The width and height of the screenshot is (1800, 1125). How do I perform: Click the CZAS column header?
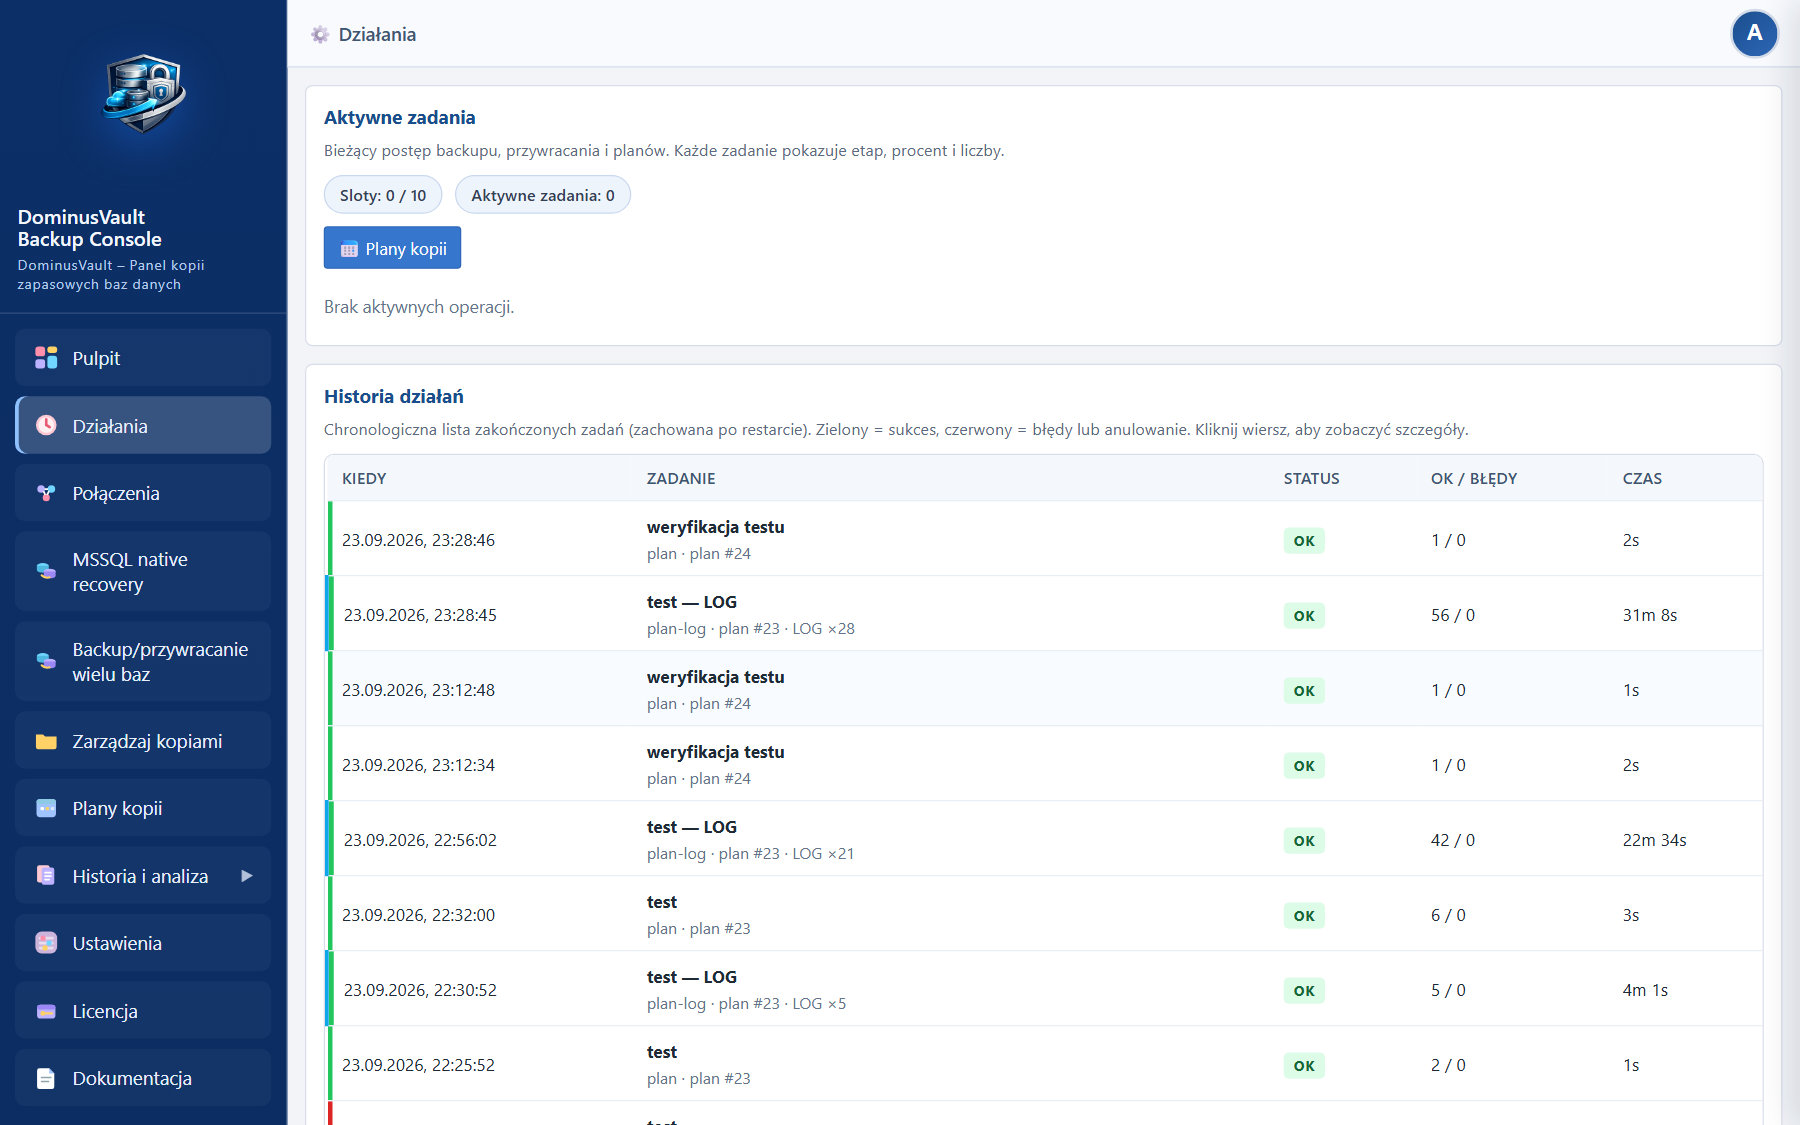point(1642,479)
